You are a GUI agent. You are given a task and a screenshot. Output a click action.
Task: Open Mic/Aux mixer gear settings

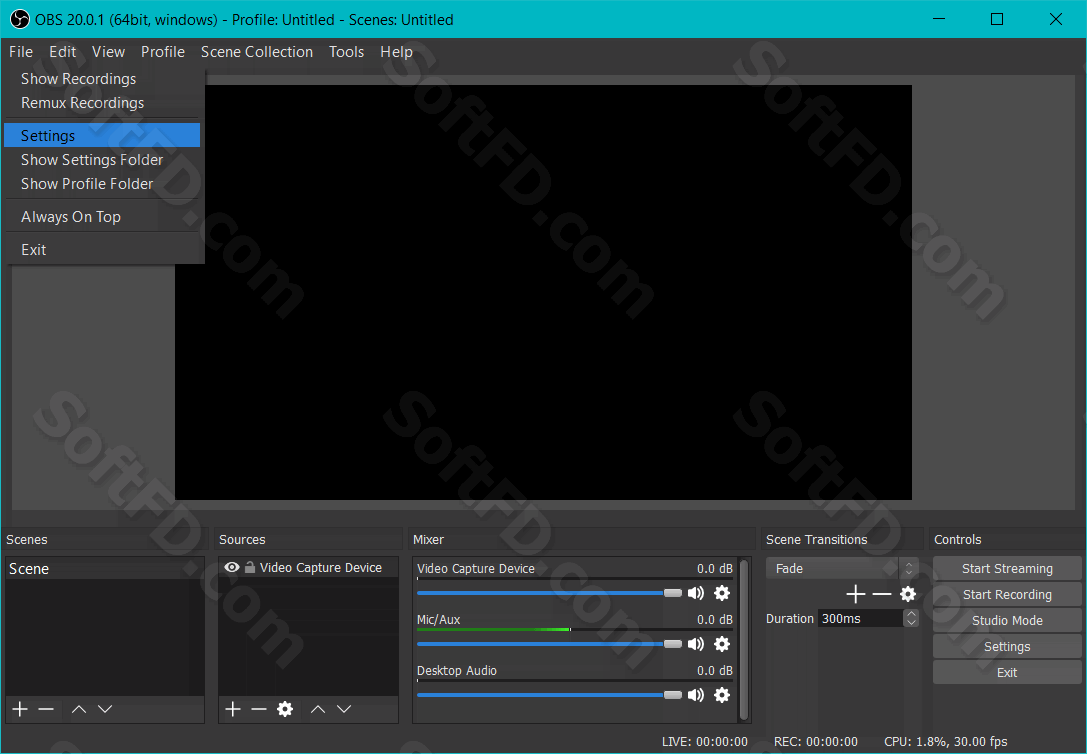click(722, 645)
